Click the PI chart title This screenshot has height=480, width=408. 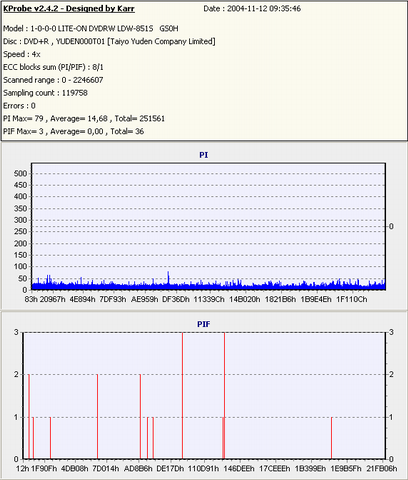click(x=204, y=155)
